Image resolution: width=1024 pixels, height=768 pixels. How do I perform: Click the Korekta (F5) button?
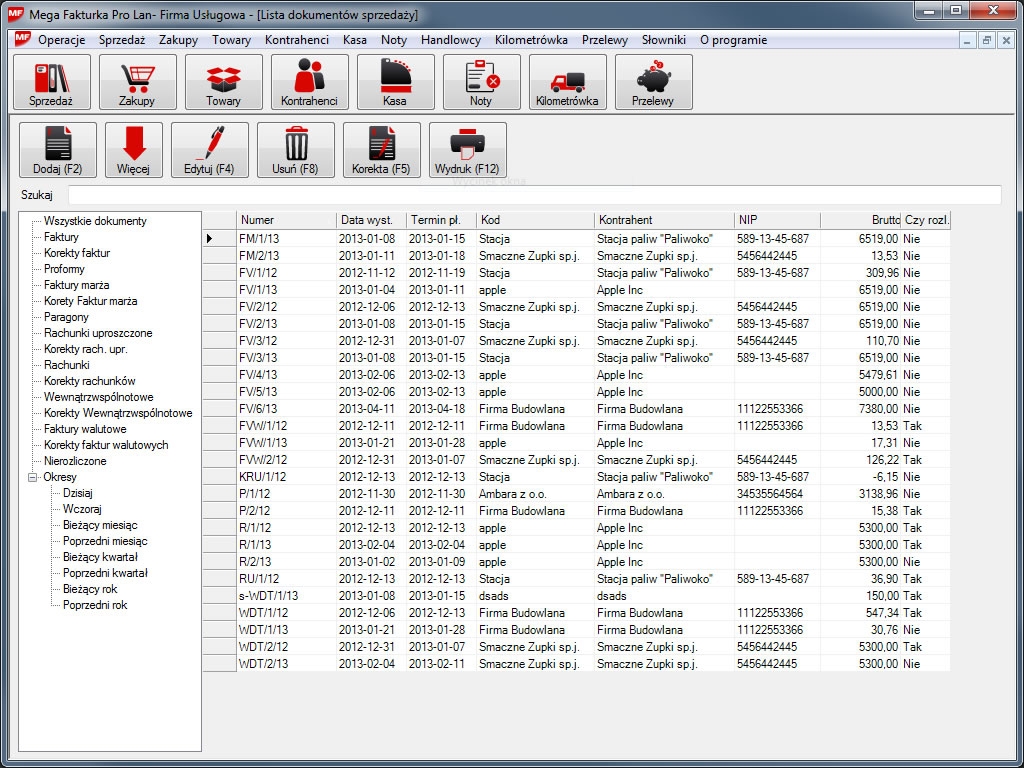(382, 150)
